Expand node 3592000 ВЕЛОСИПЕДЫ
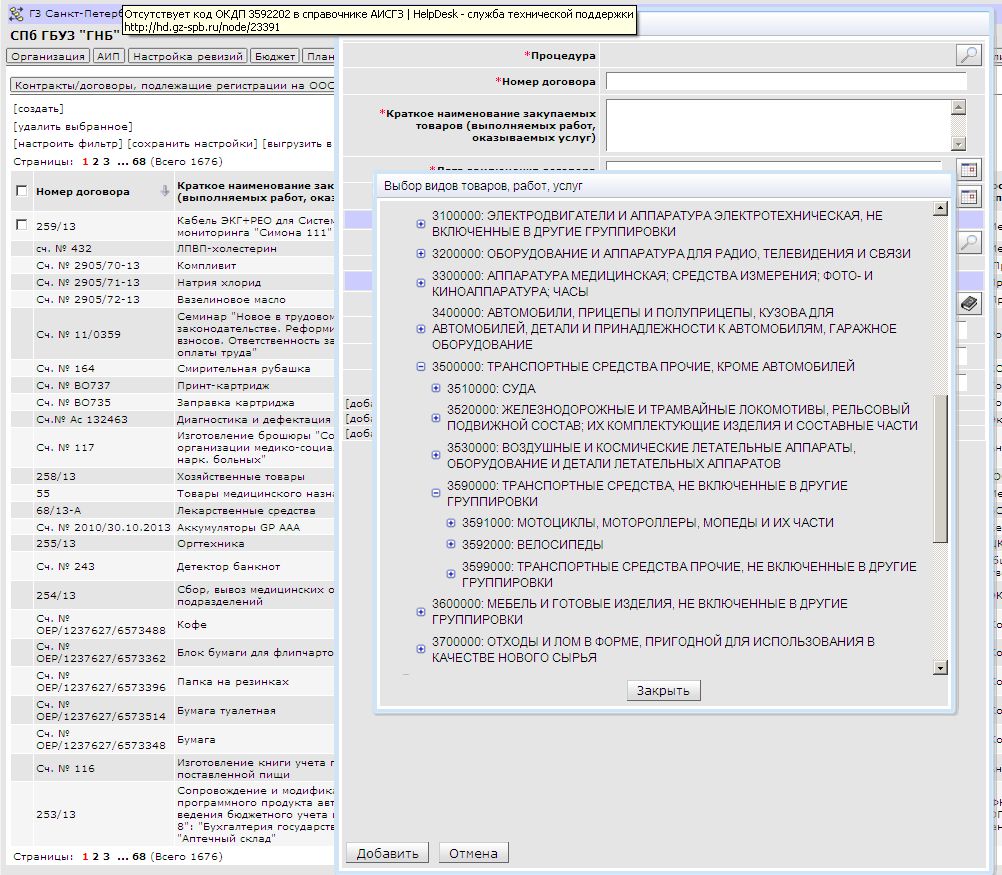The width and height of the screenshot is (1002, 875). pyautogui.click(x=451, y=545)
